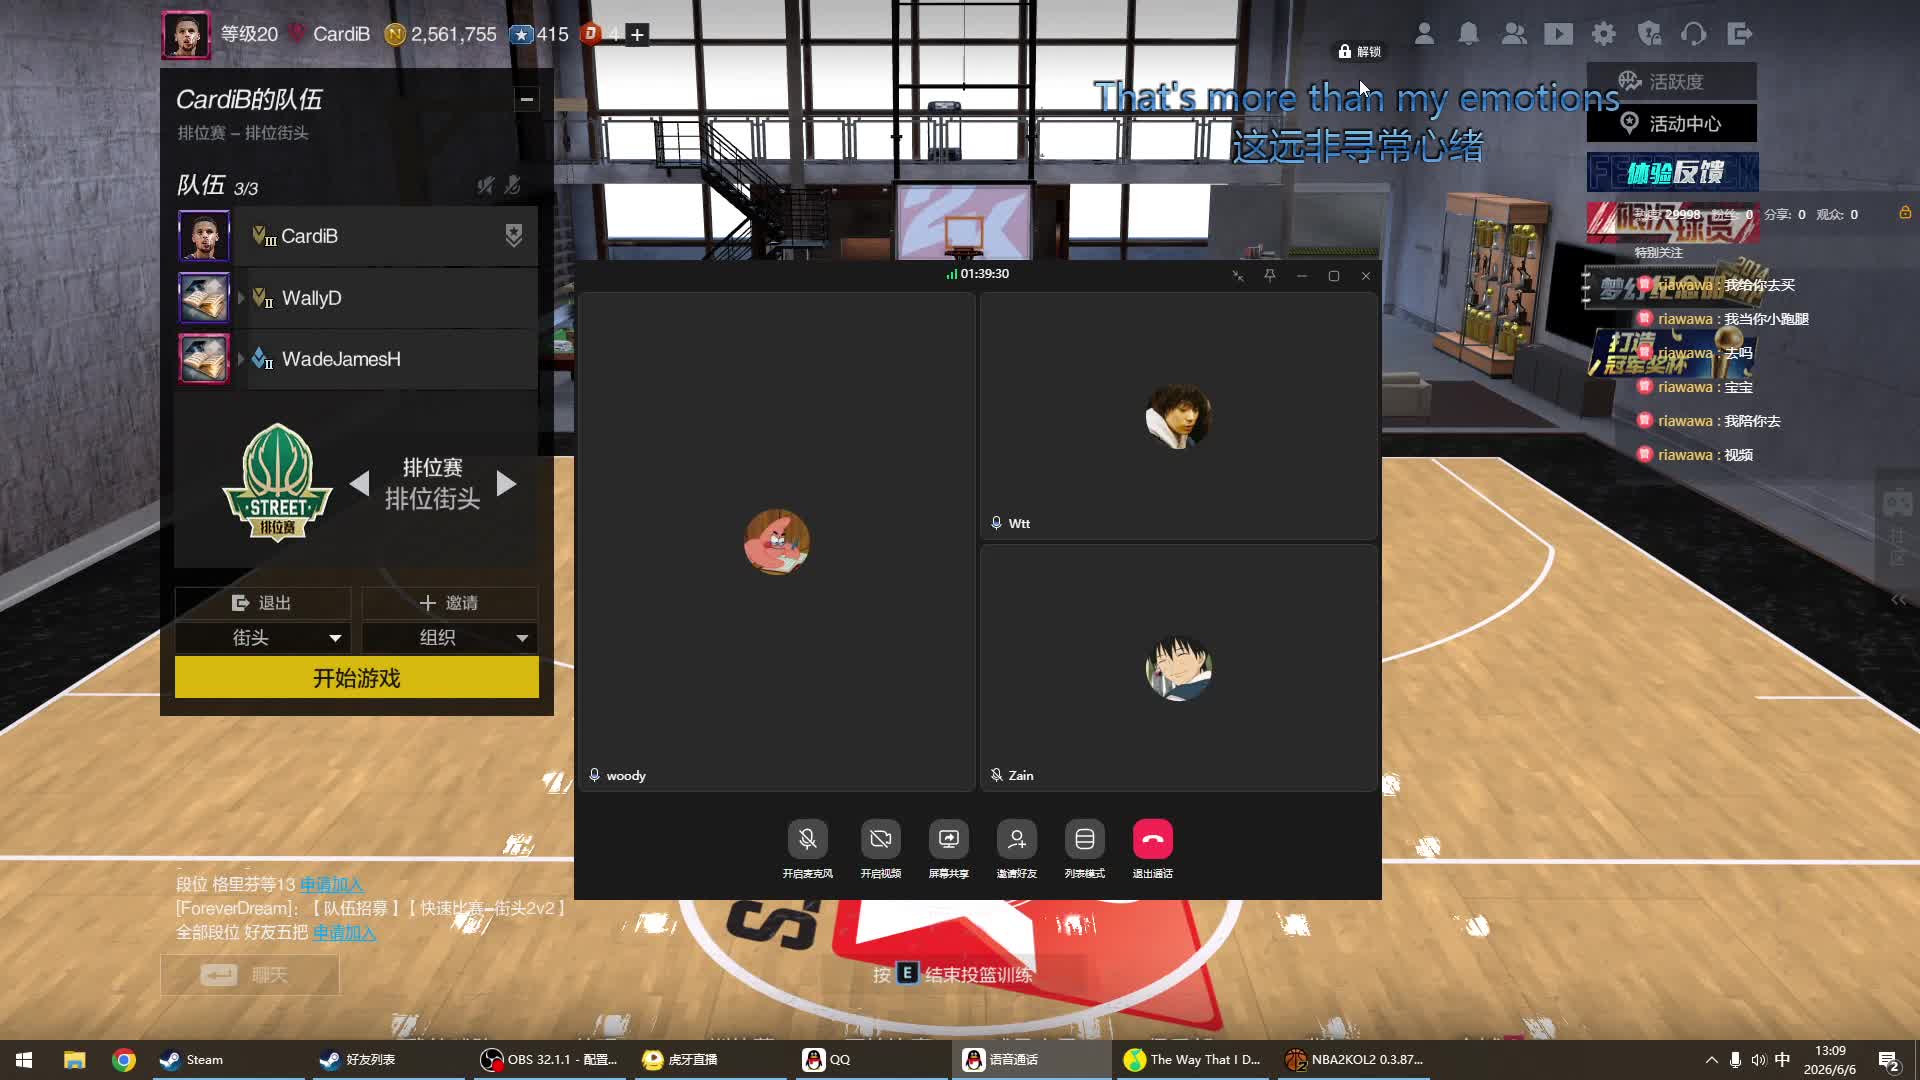This screenshot has height=1080, width=1920.
Task: Switch to Steam taskbar item
Action: [228, 1060]
